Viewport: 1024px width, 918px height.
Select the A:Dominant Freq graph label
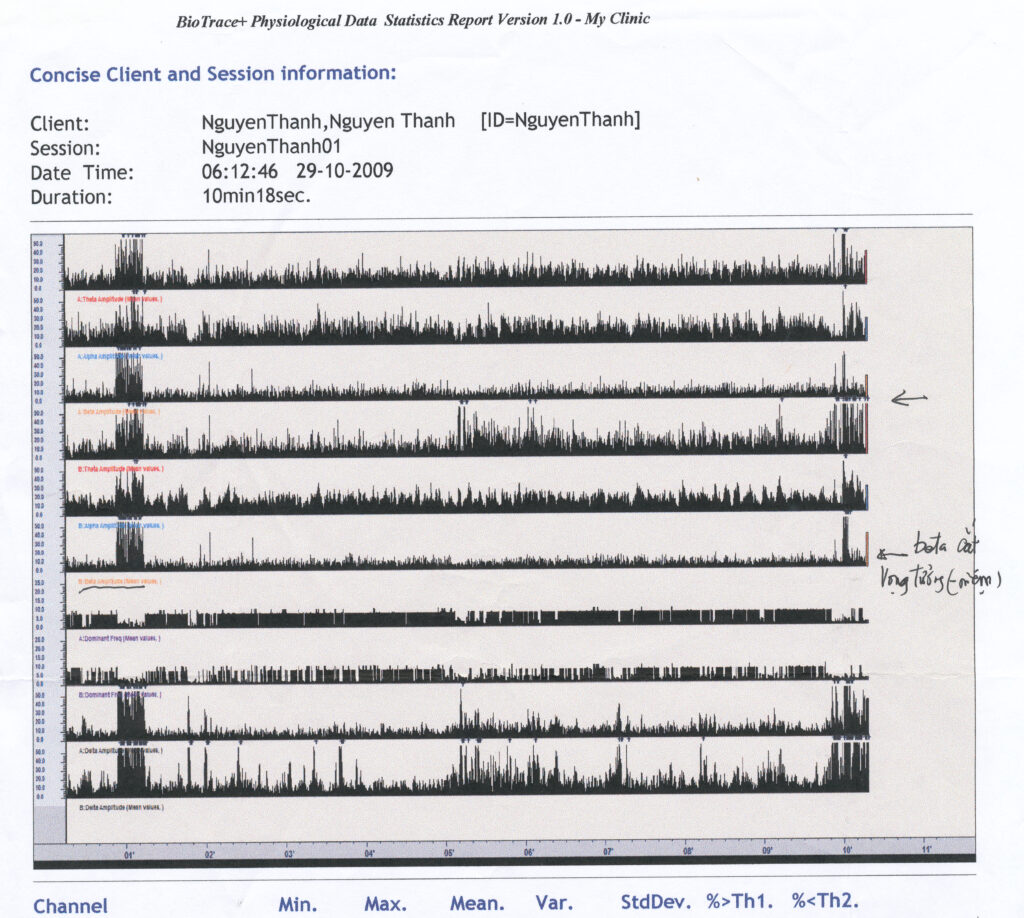tap(119, 637)
